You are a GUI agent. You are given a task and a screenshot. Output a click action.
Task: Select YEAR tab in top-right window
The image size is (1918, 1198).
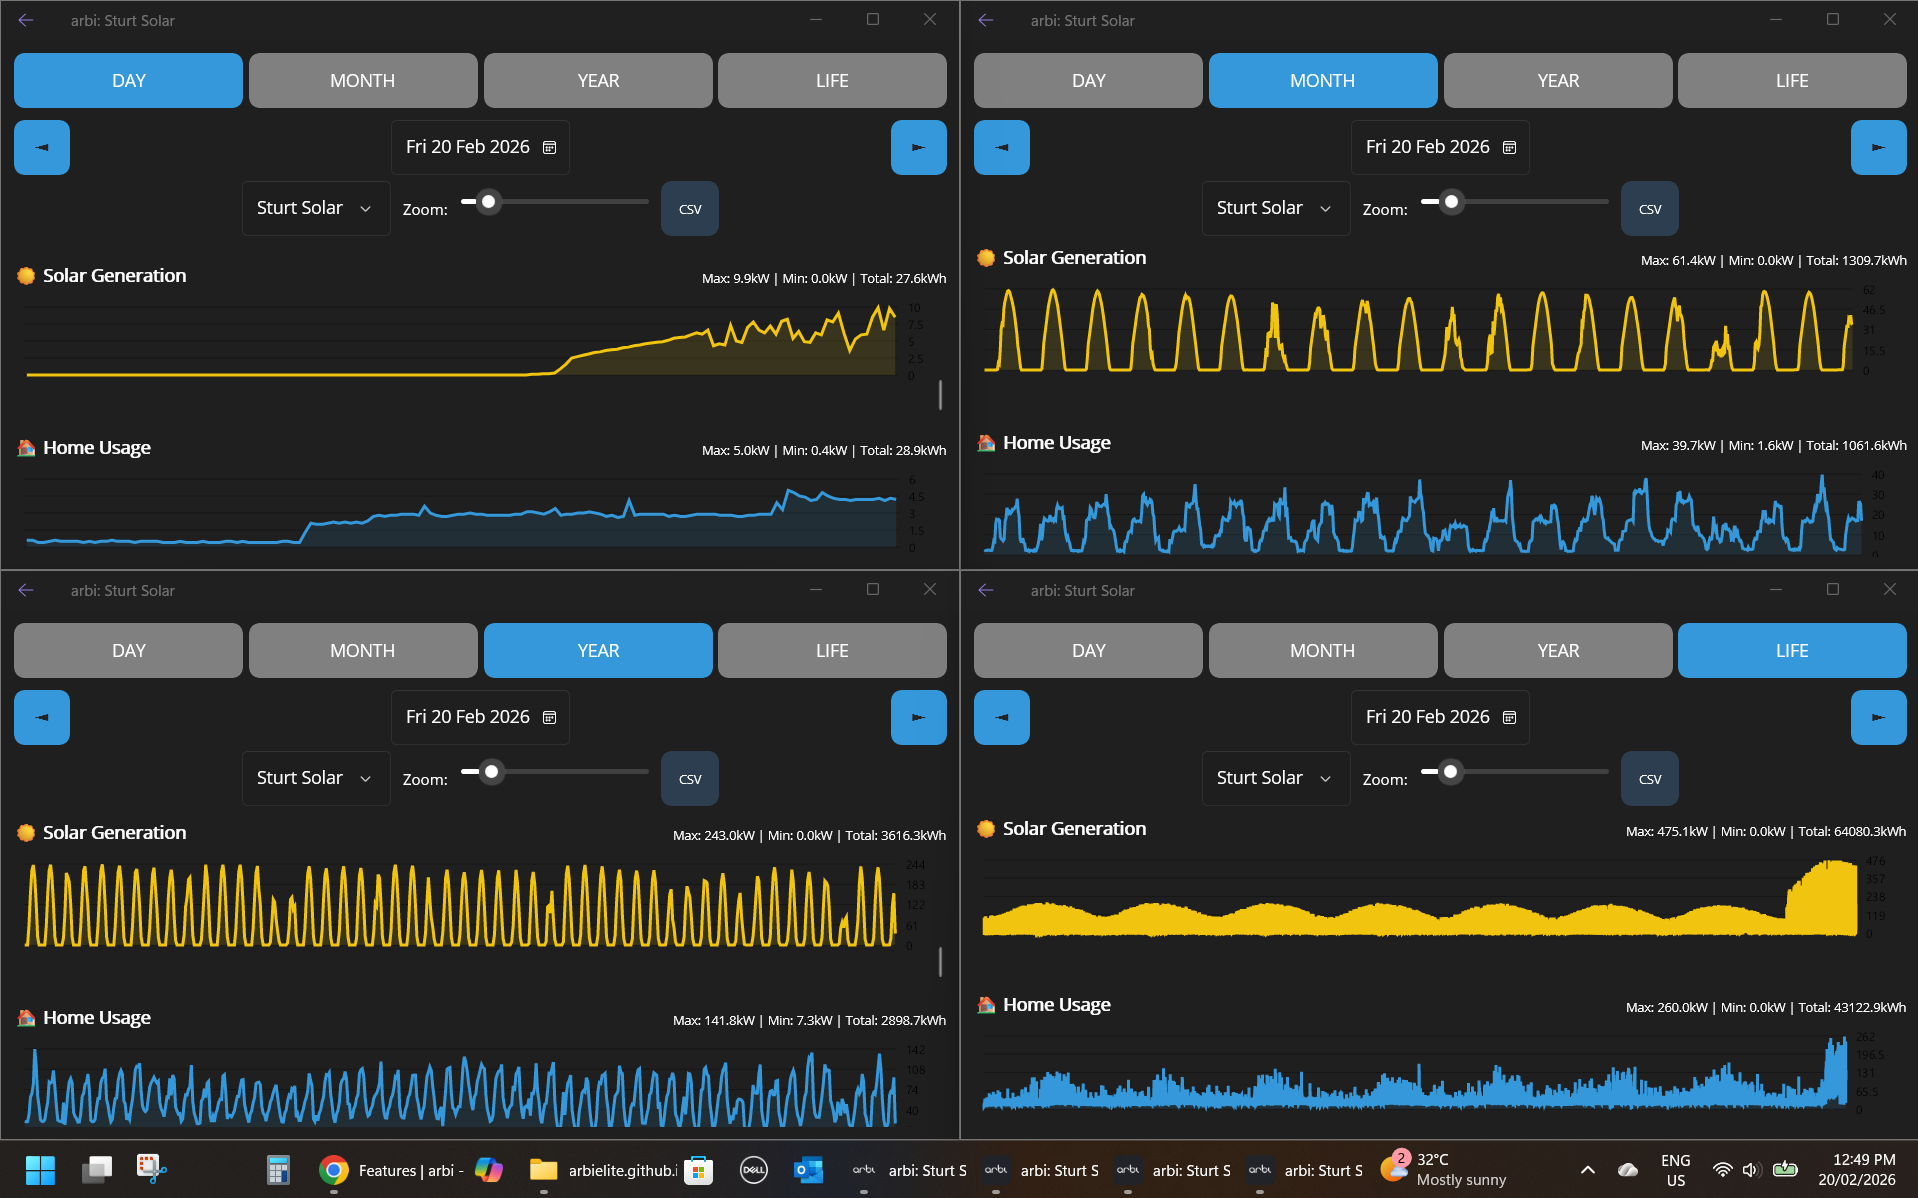tap(1558, 80)
